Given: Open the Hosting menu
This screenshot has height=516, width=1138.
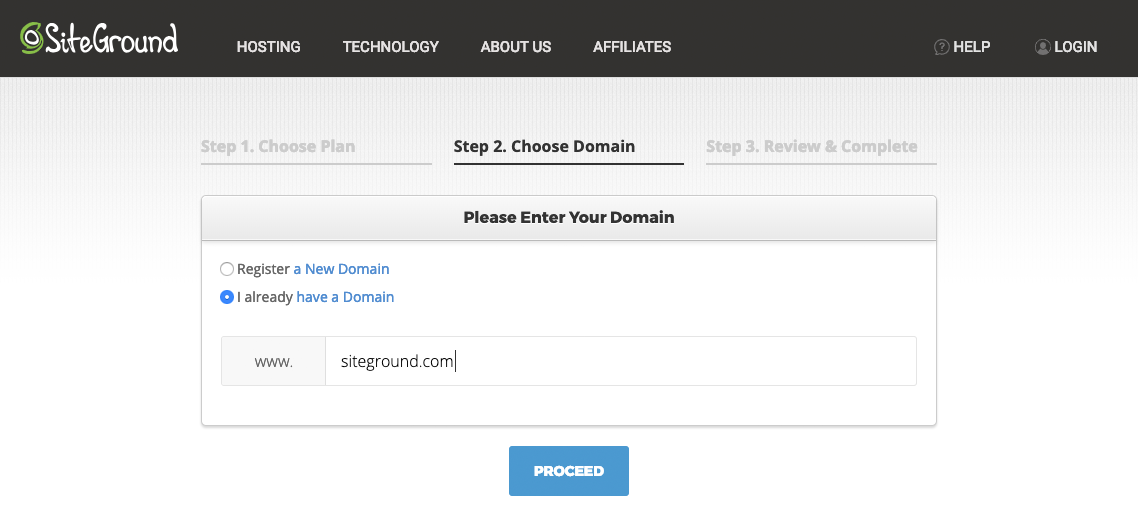Looking at the screenshot, I should [x=269, y=47].
